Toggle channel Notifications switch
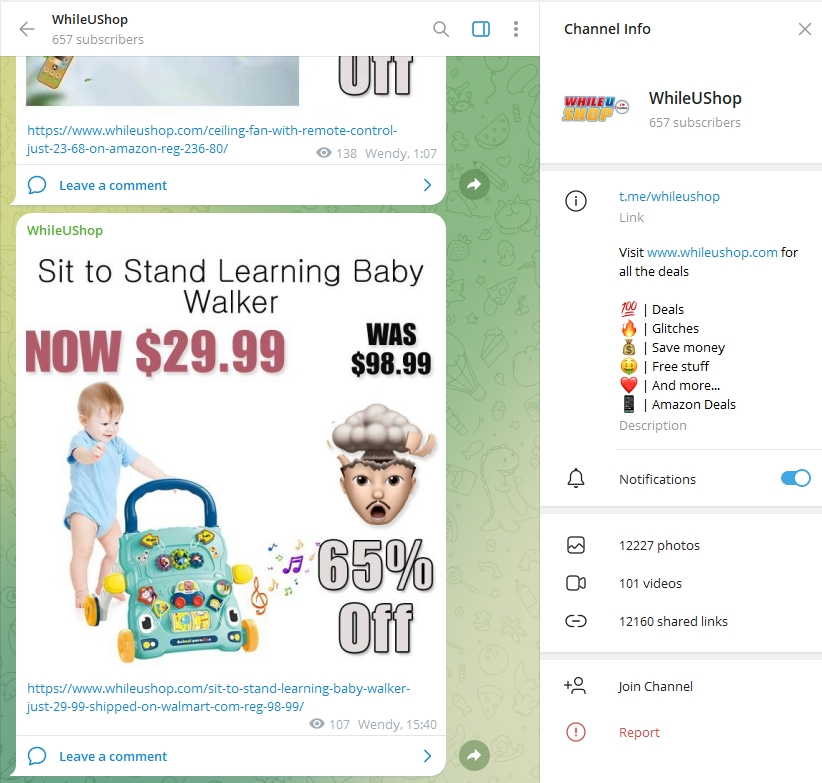This screenshot has height=783, width=822. coord(795,478)
